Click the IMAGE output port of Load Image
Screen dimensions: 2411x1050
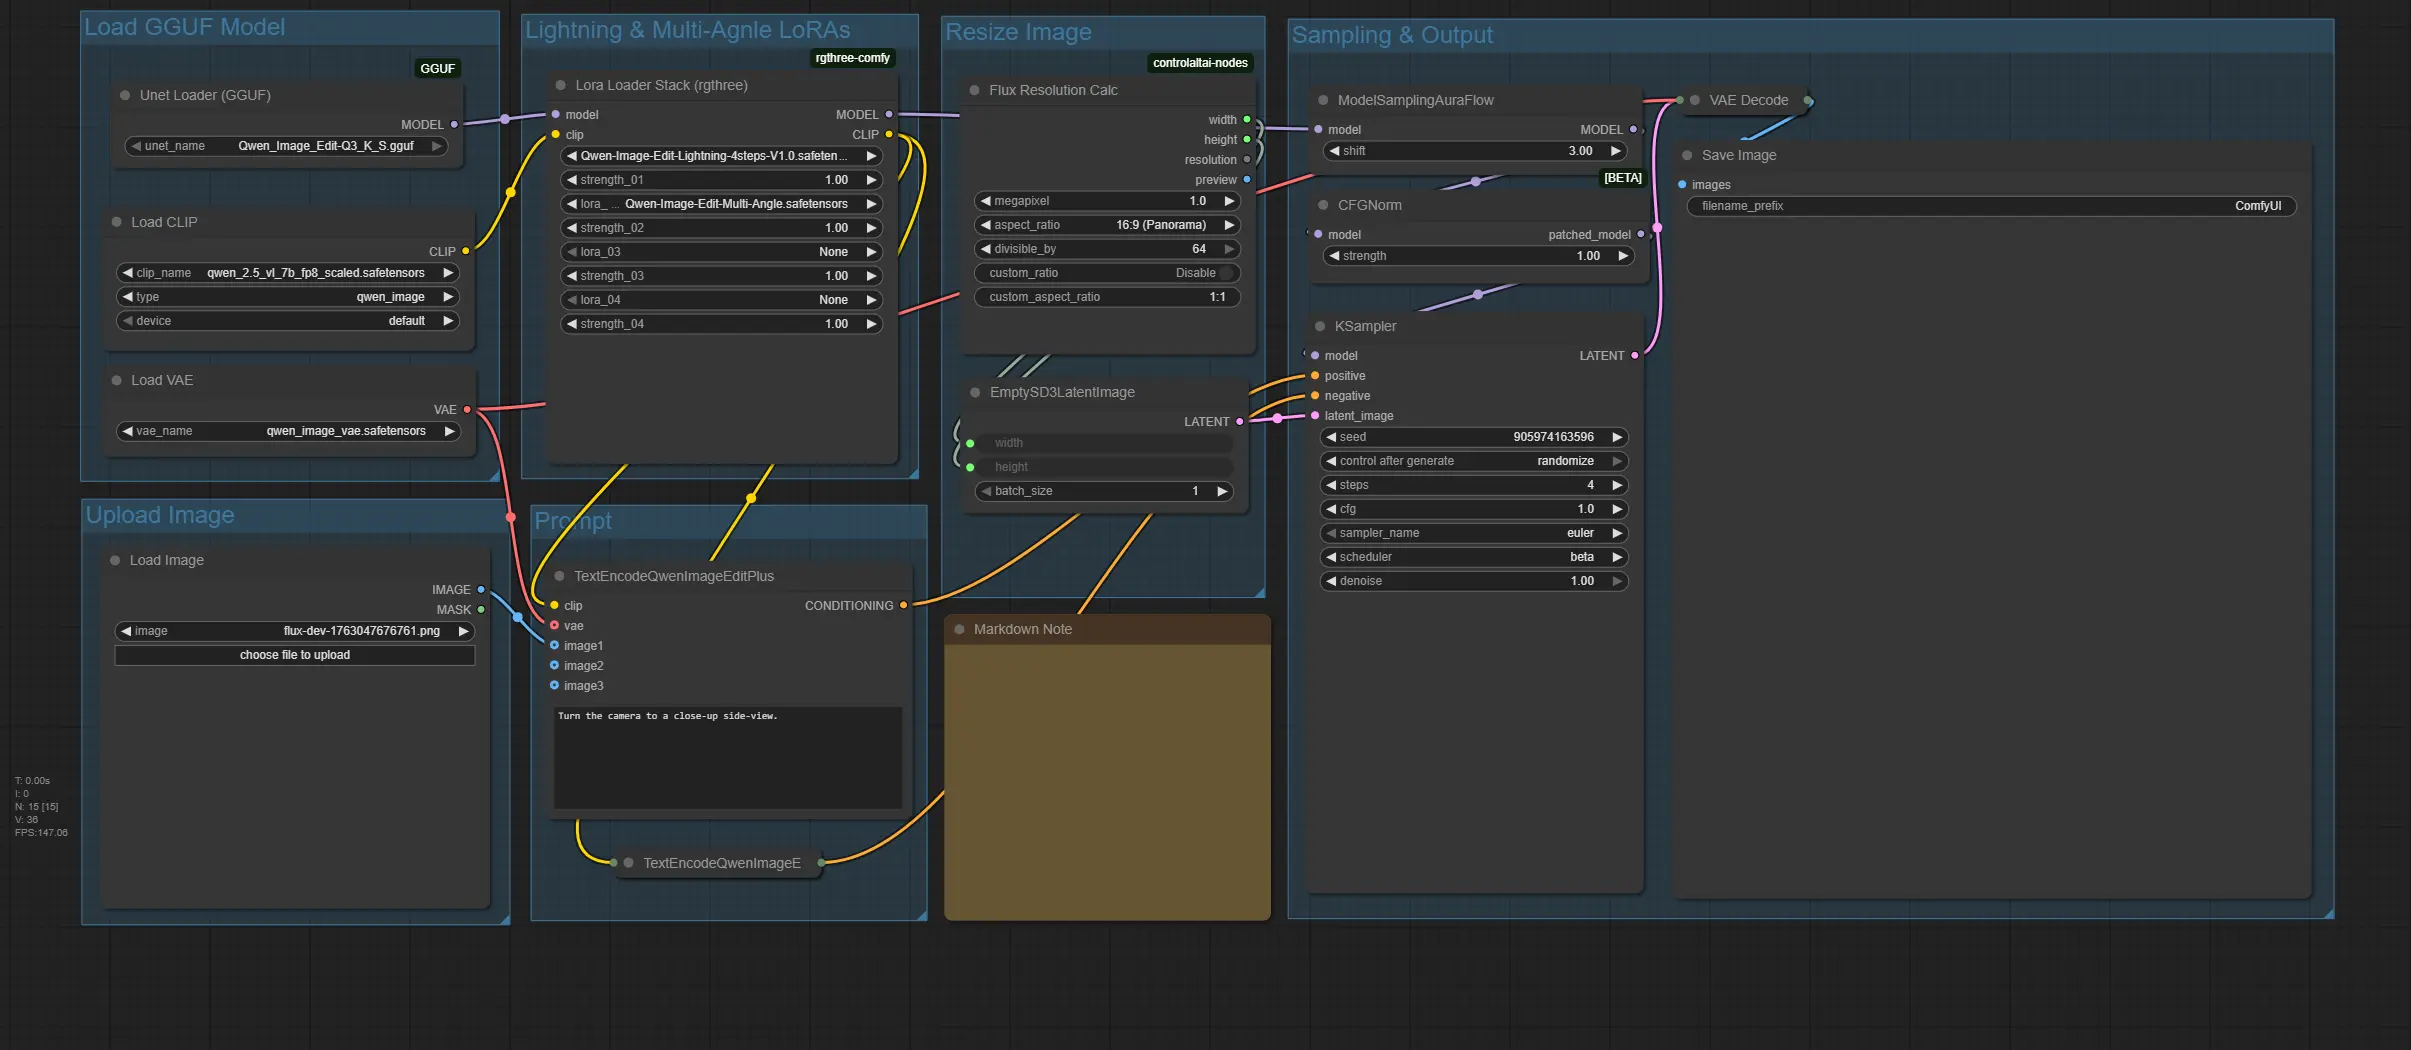tap(481, 590)
